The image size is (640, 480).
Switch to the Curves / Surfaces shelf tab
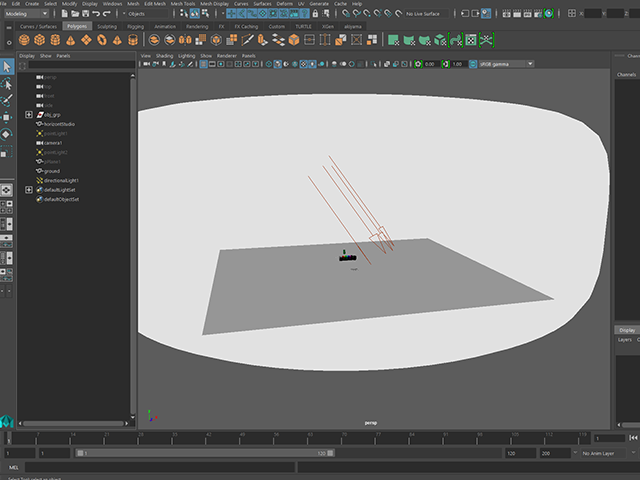[38, 27]
